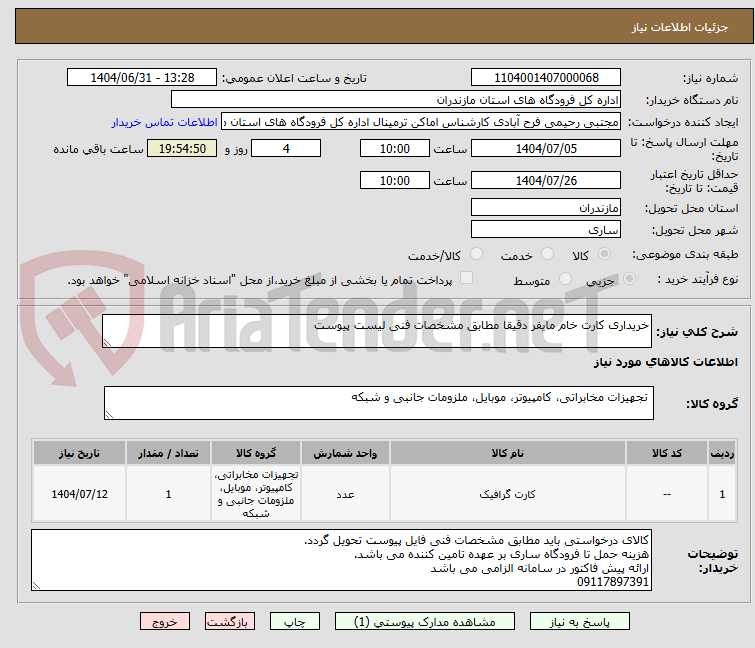
Task: Select the 'کالا' radio button
Action: 604,254
